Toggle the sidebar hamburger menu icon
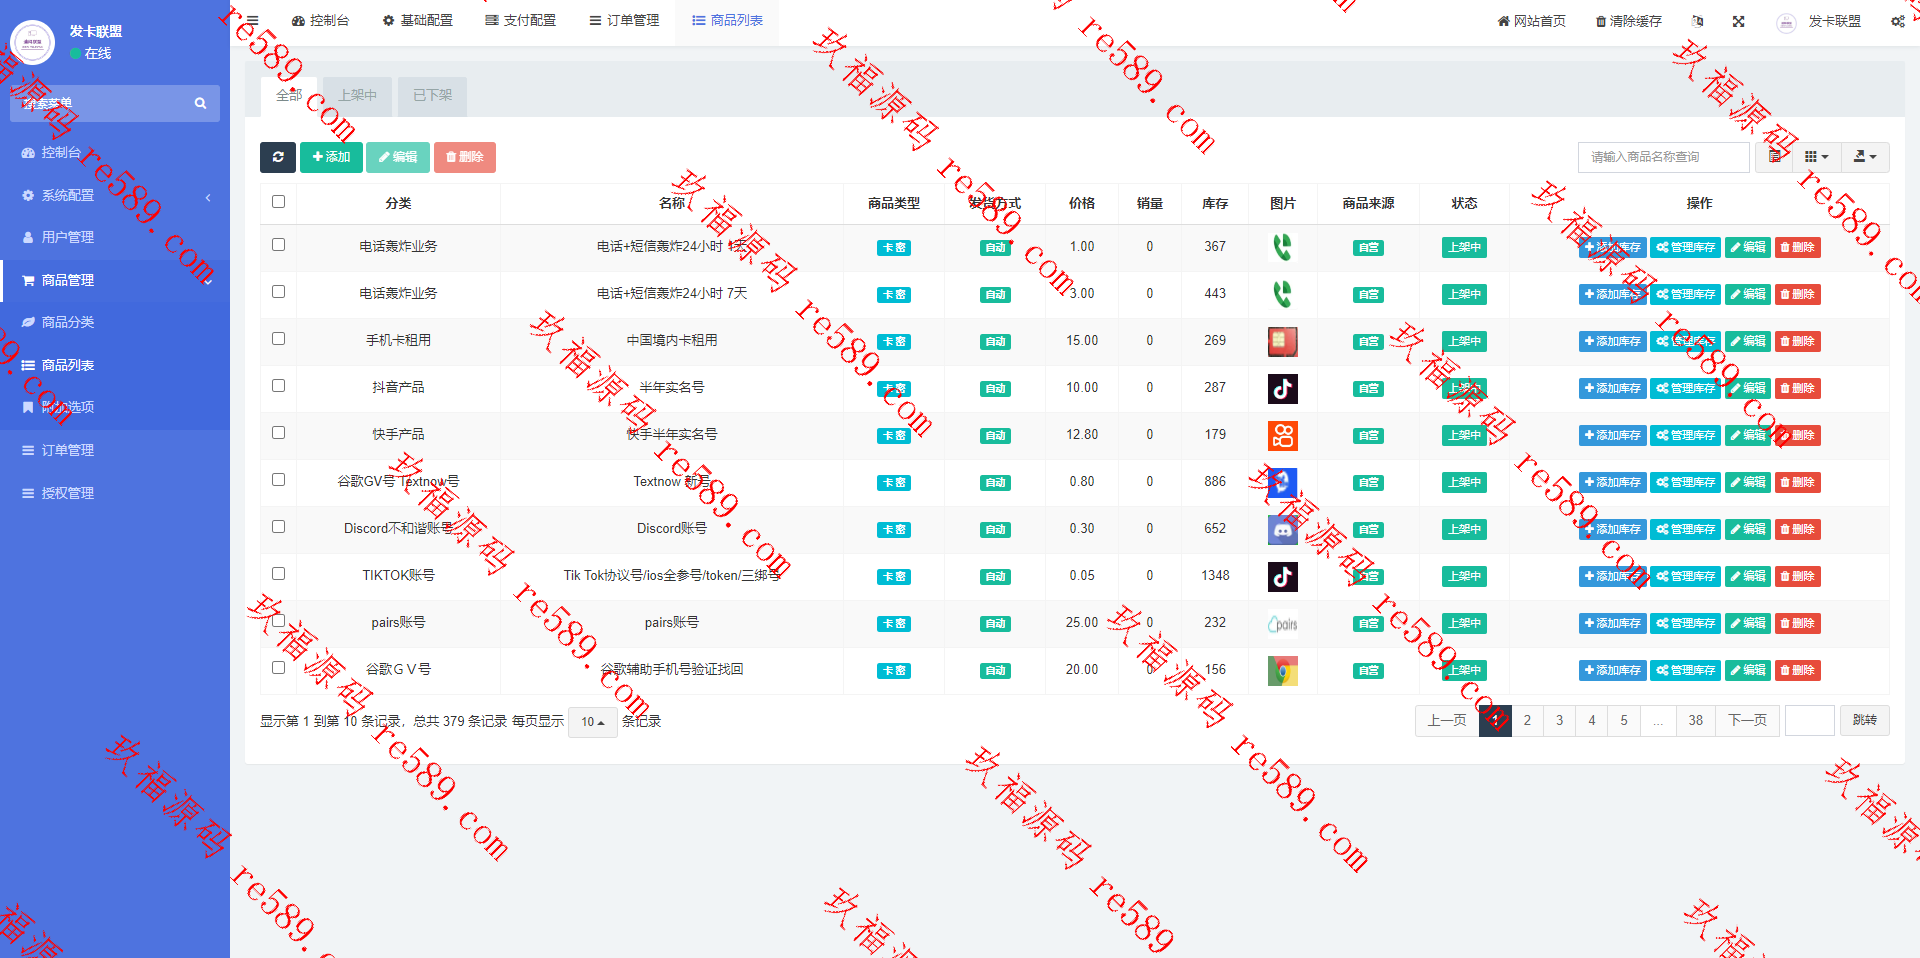Image resolution: width=1920 pixels, height=958 pixels. click(252, 20)
